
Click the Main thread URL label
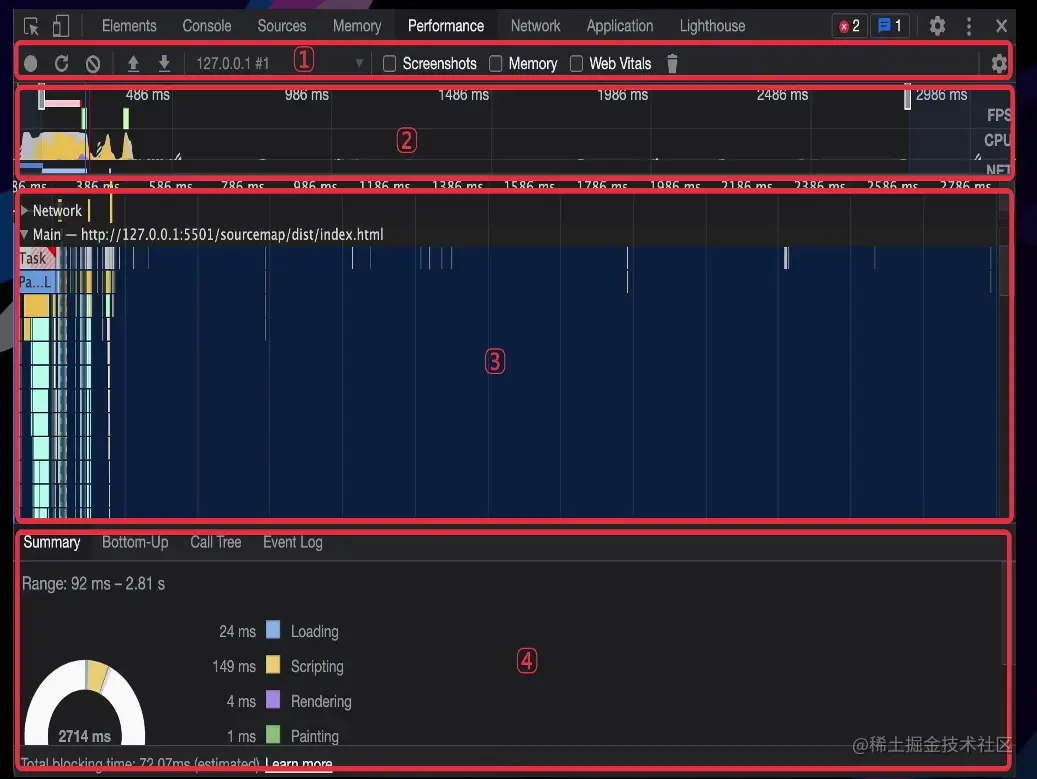(232, 234)
